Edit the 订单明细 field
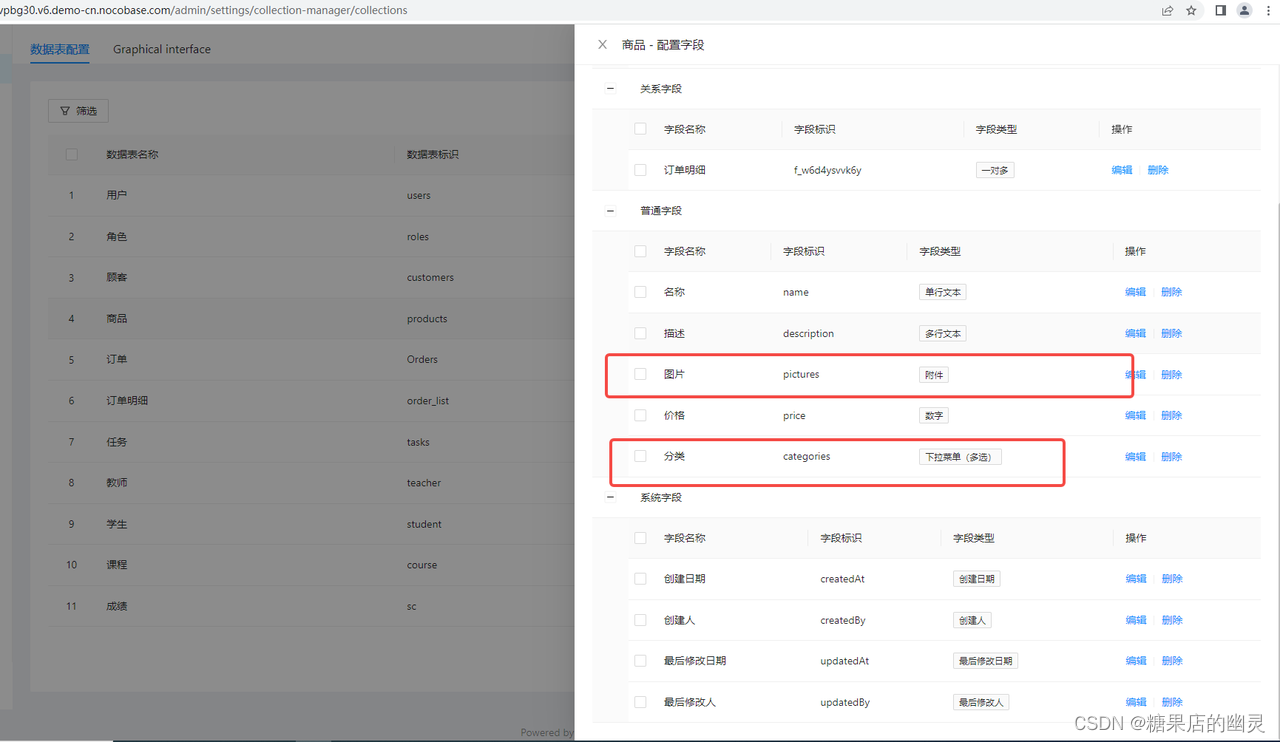Viewport: 1280px width, 742px height. (x=1122, y=170)
